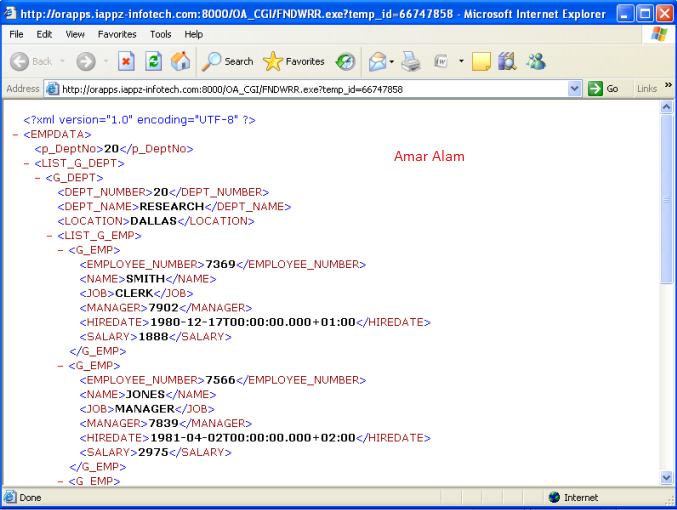
Task: Collapse the LIST_G_DEPT node
Action: (26, 164)
